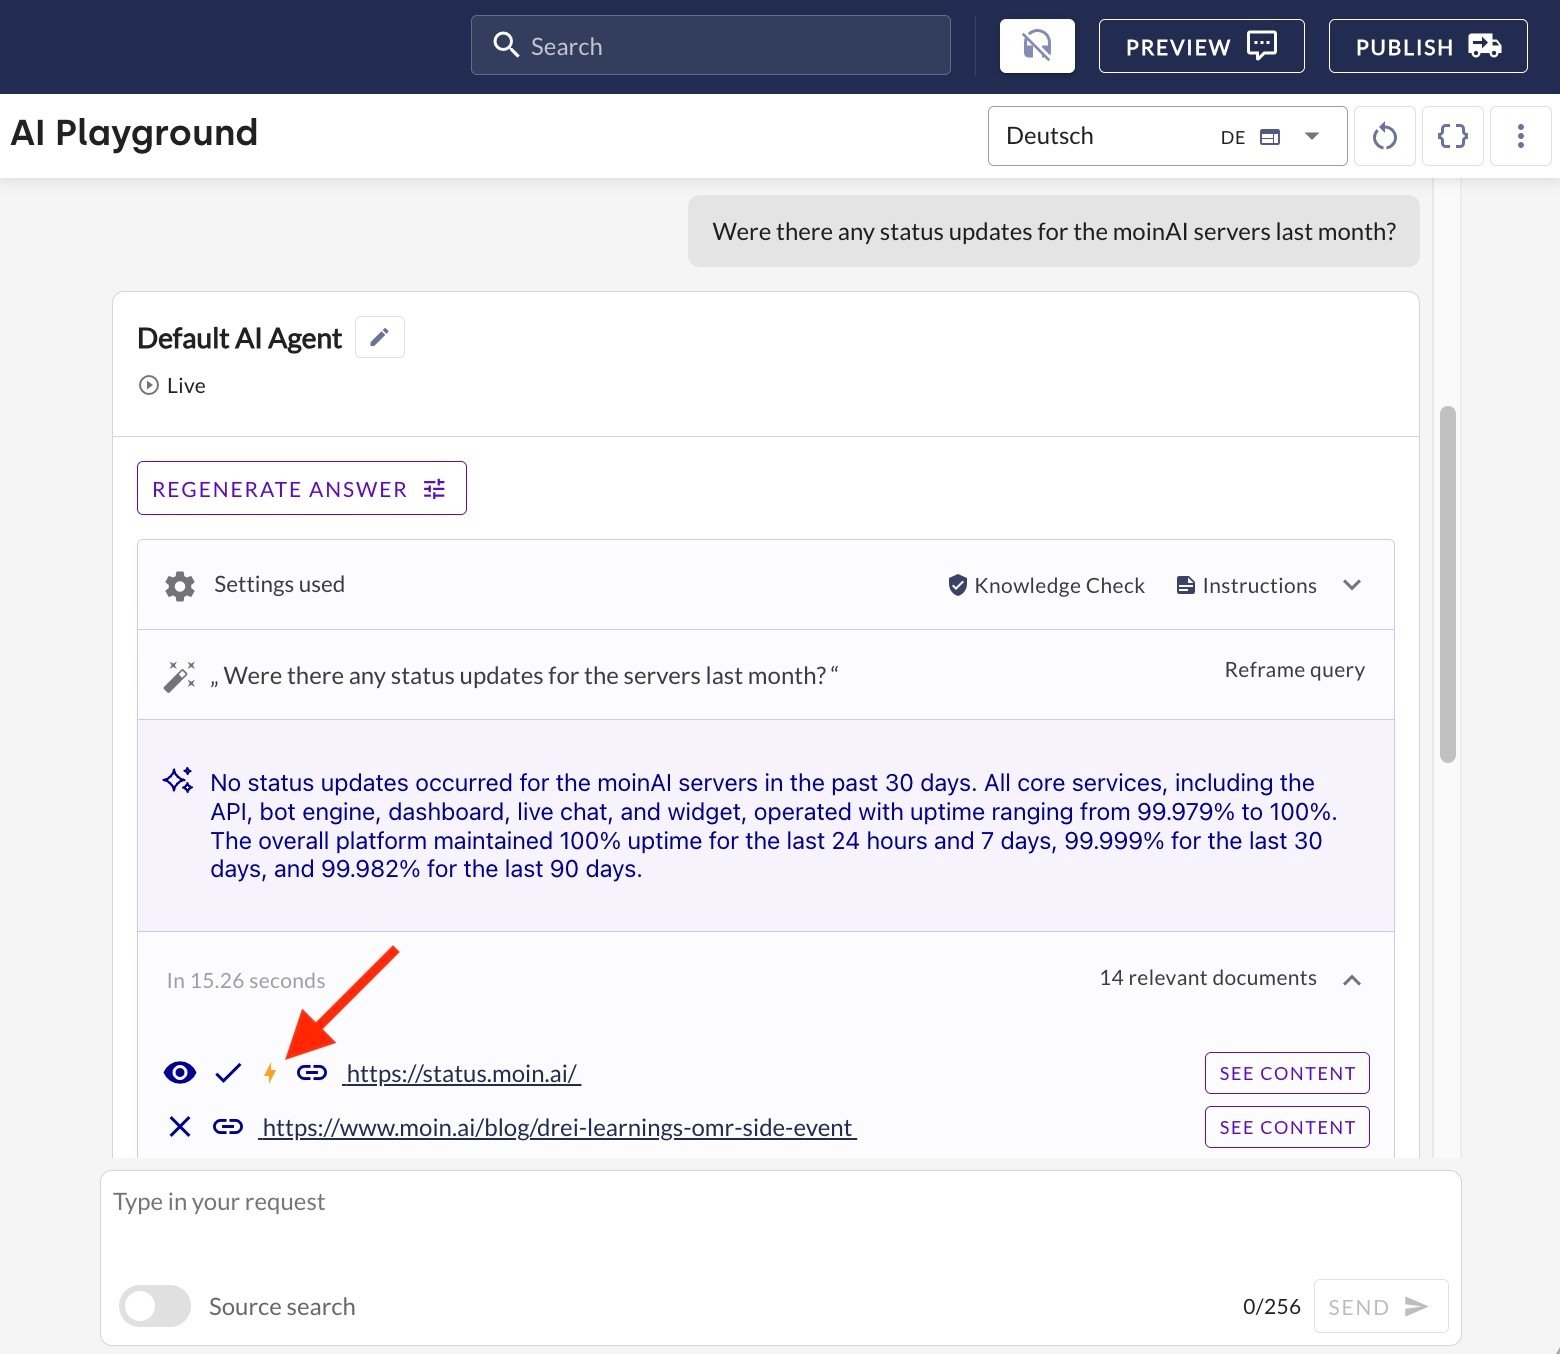Toggle eye visibility for status.moin.ai document
The image size is (1560, 1354).
(180, 1073)
